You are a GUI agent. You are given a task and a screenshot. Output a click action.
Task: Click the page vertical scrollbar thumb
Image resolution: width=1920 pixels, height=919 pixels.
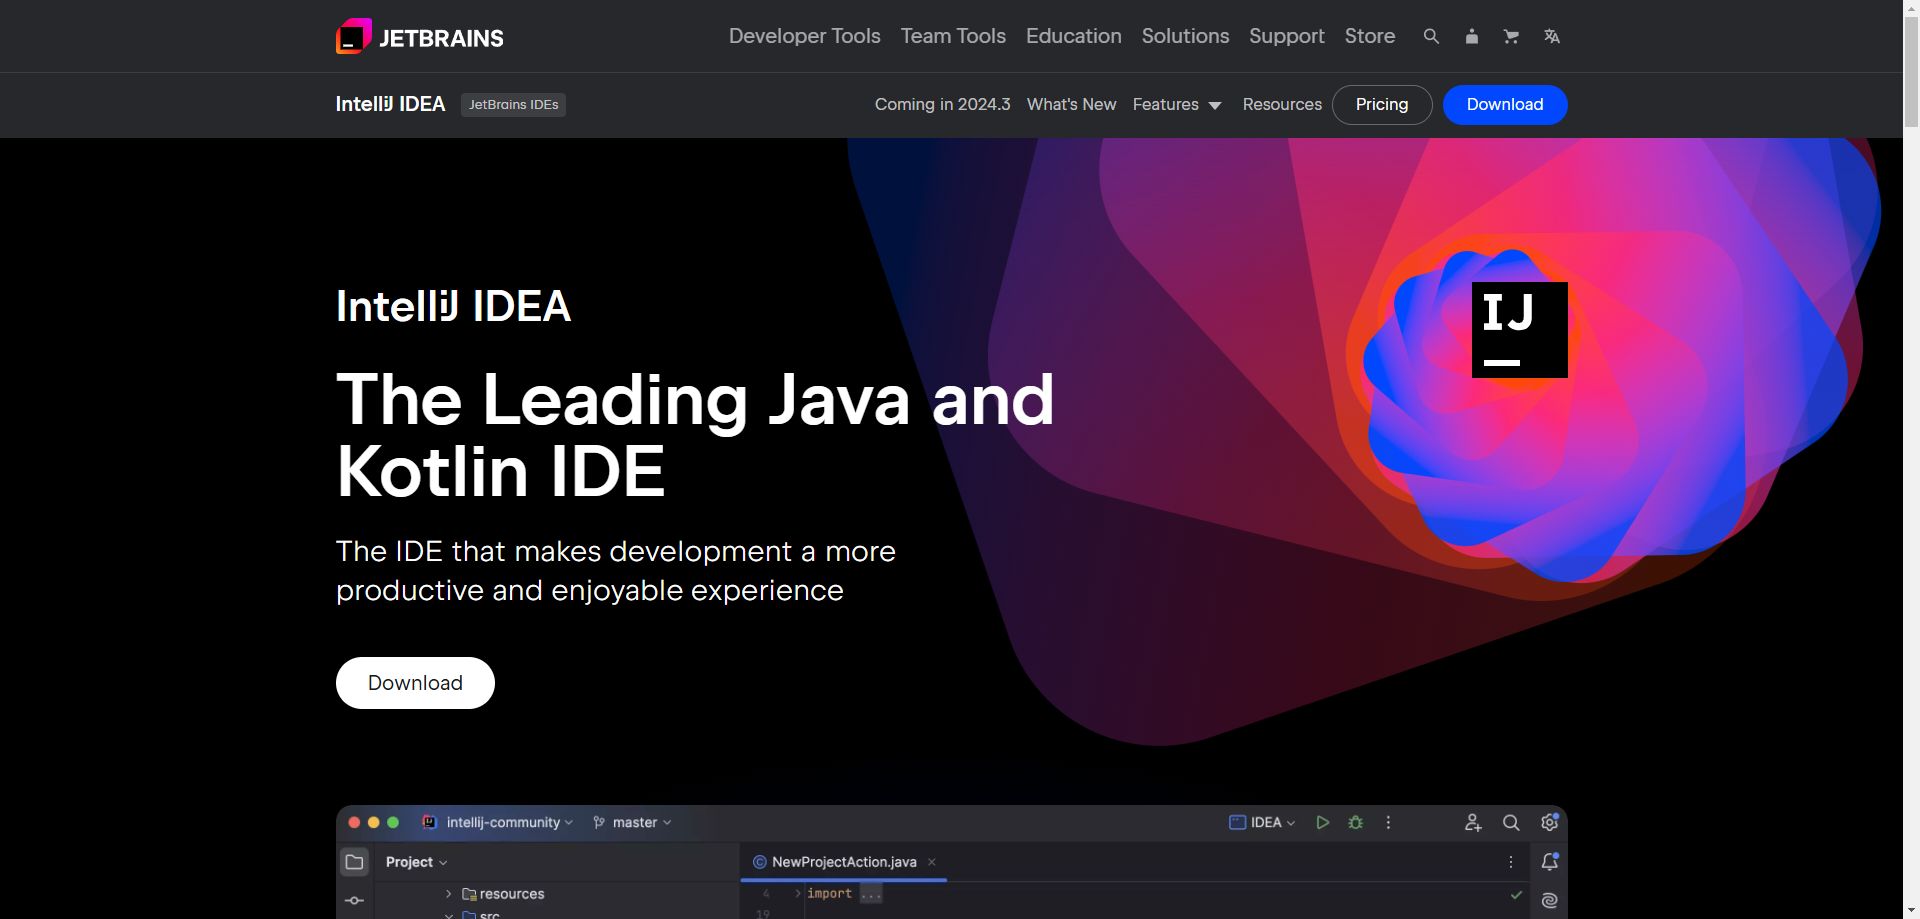[x=1911, y=70]
